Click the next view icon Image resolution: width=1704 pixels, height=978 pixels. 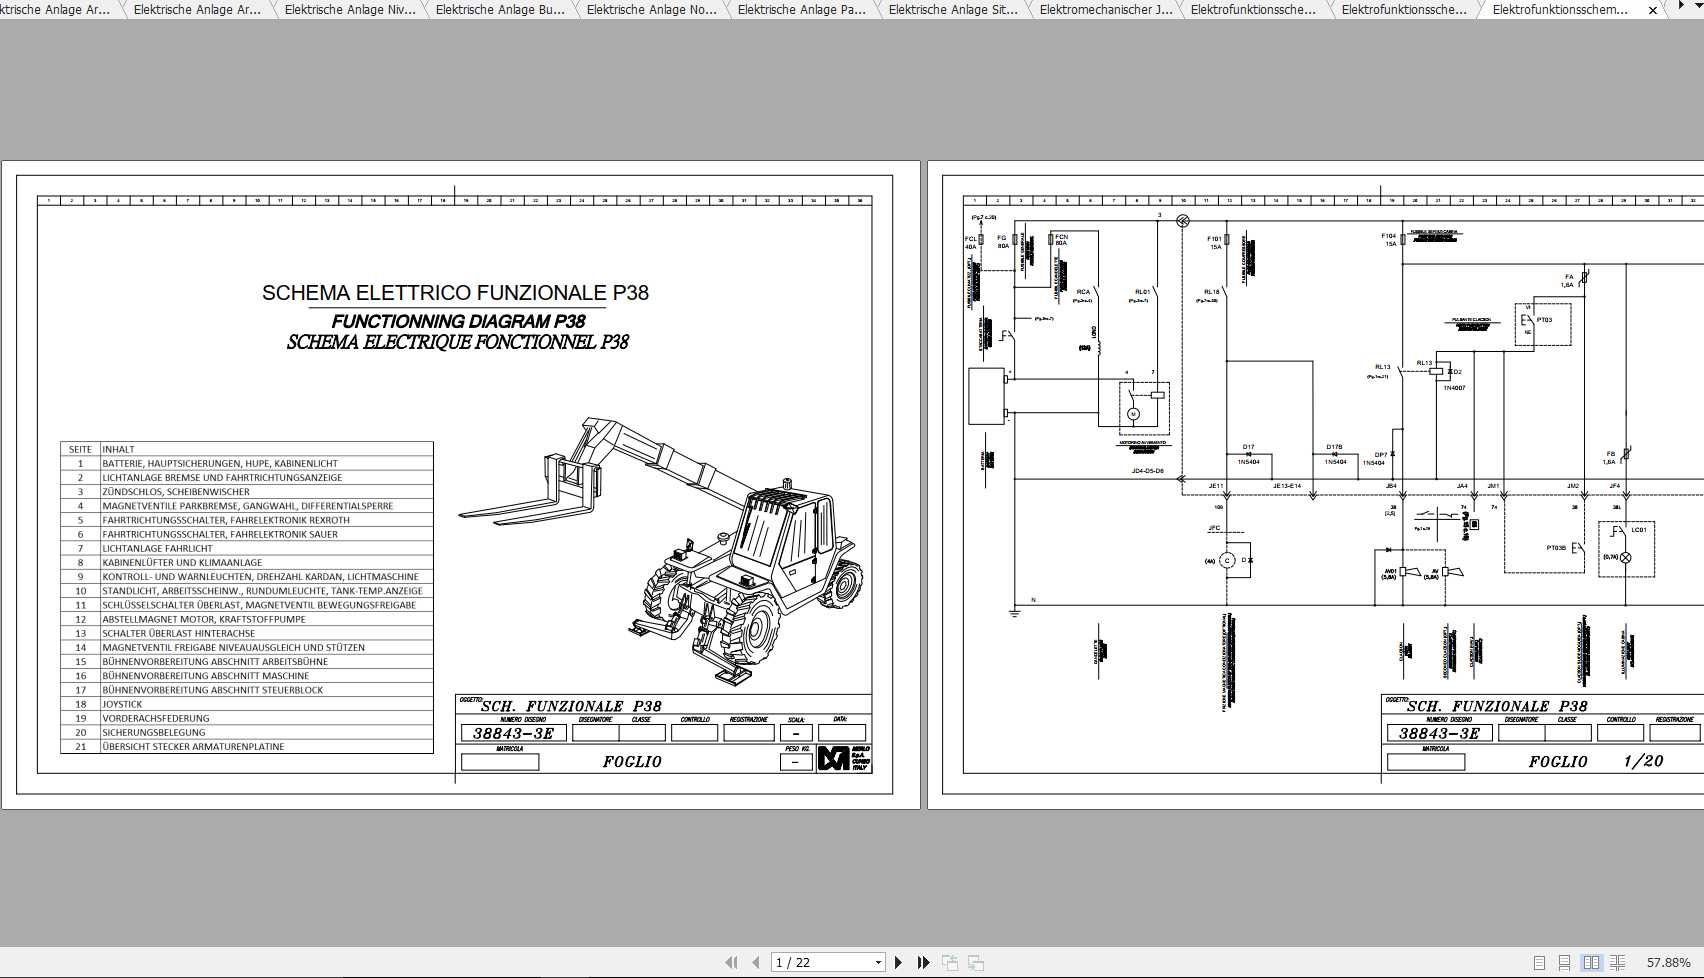click(x=976, y=962)
